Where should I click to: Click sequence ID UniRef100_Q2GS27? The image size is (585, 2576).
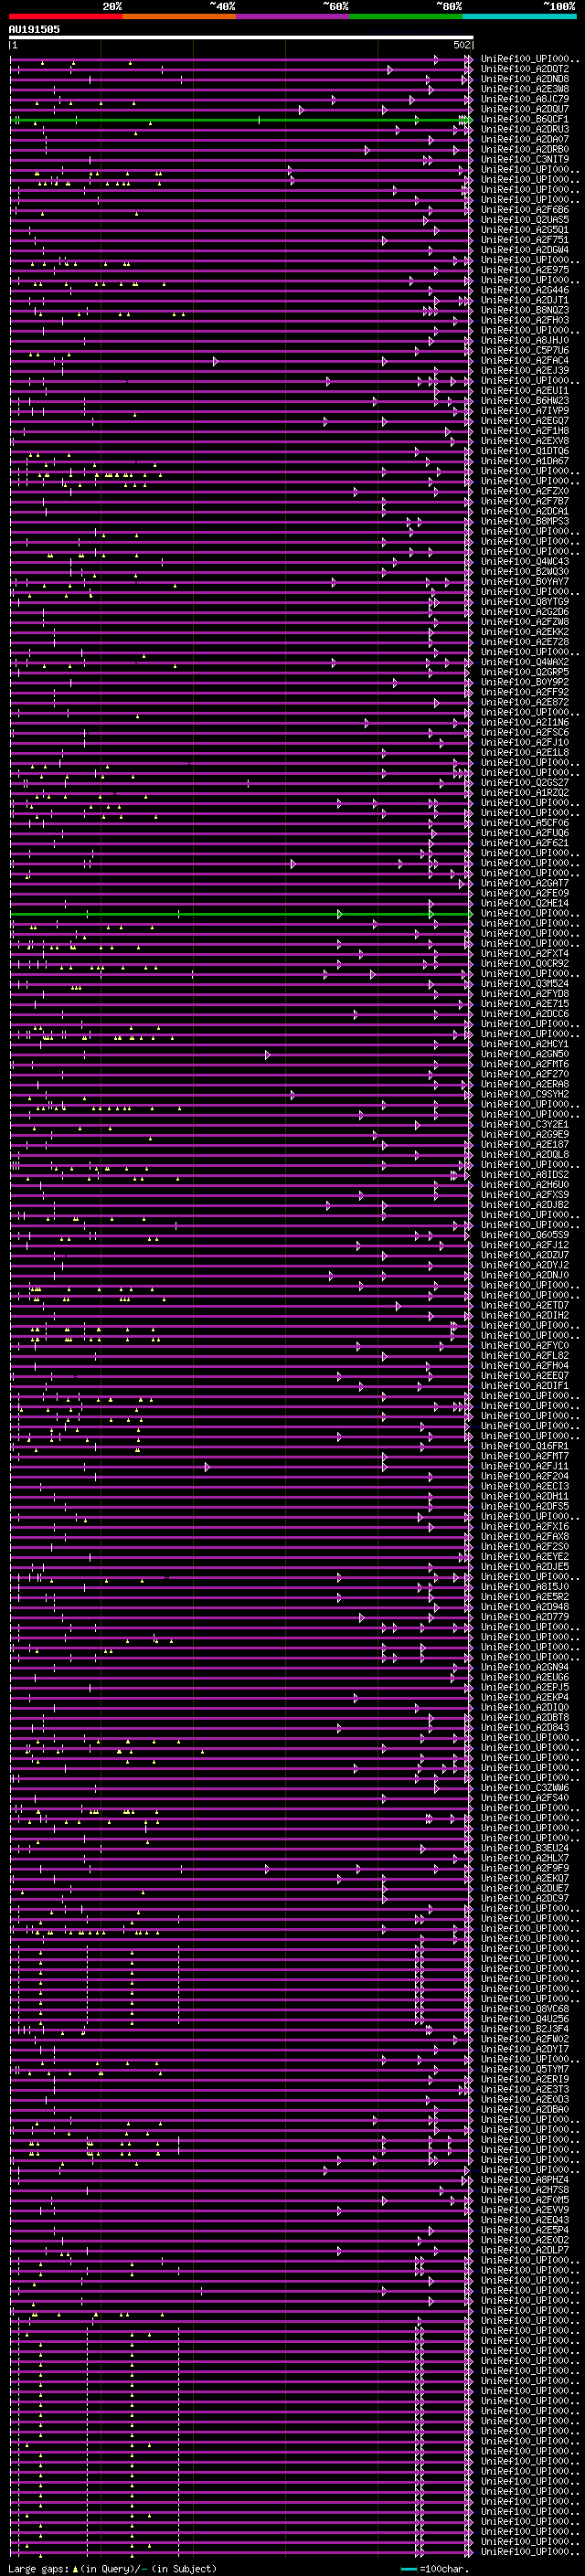525,782
